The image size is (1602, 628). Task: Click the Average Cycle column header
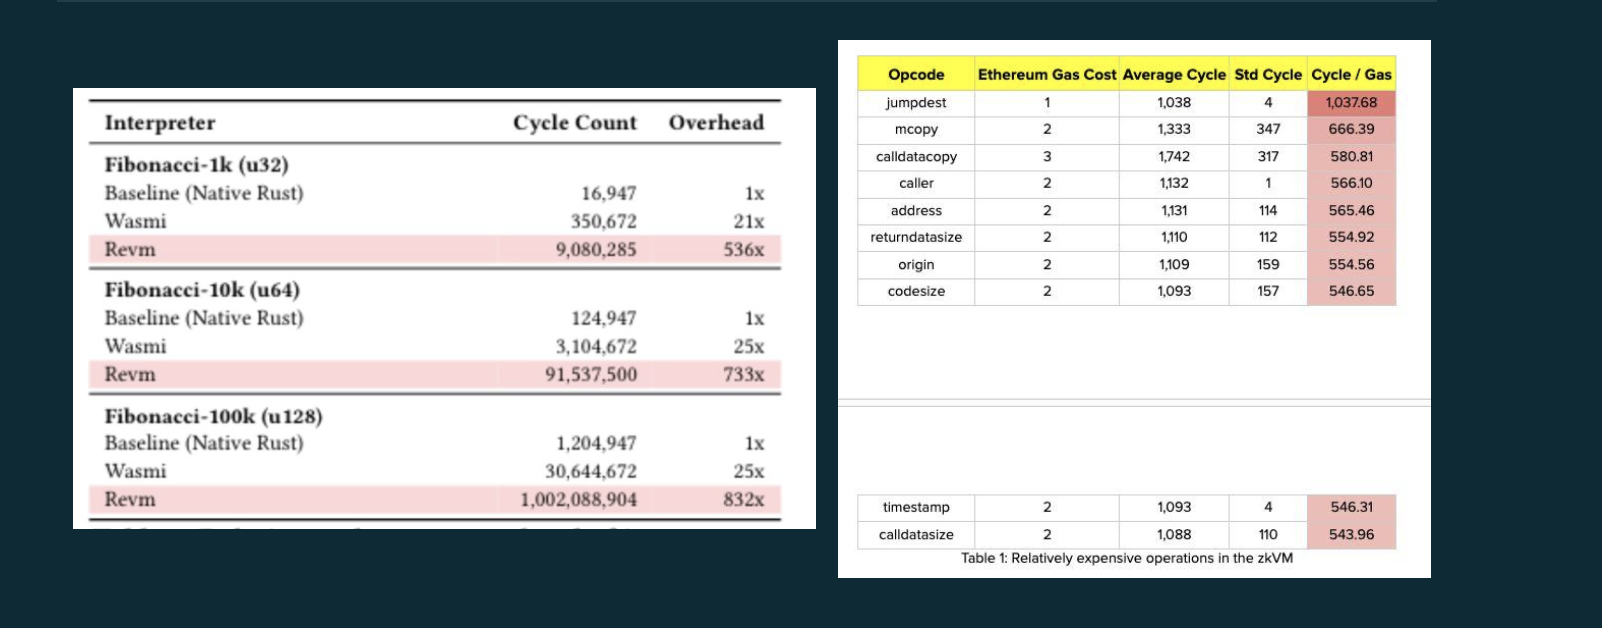[1173, 74]
